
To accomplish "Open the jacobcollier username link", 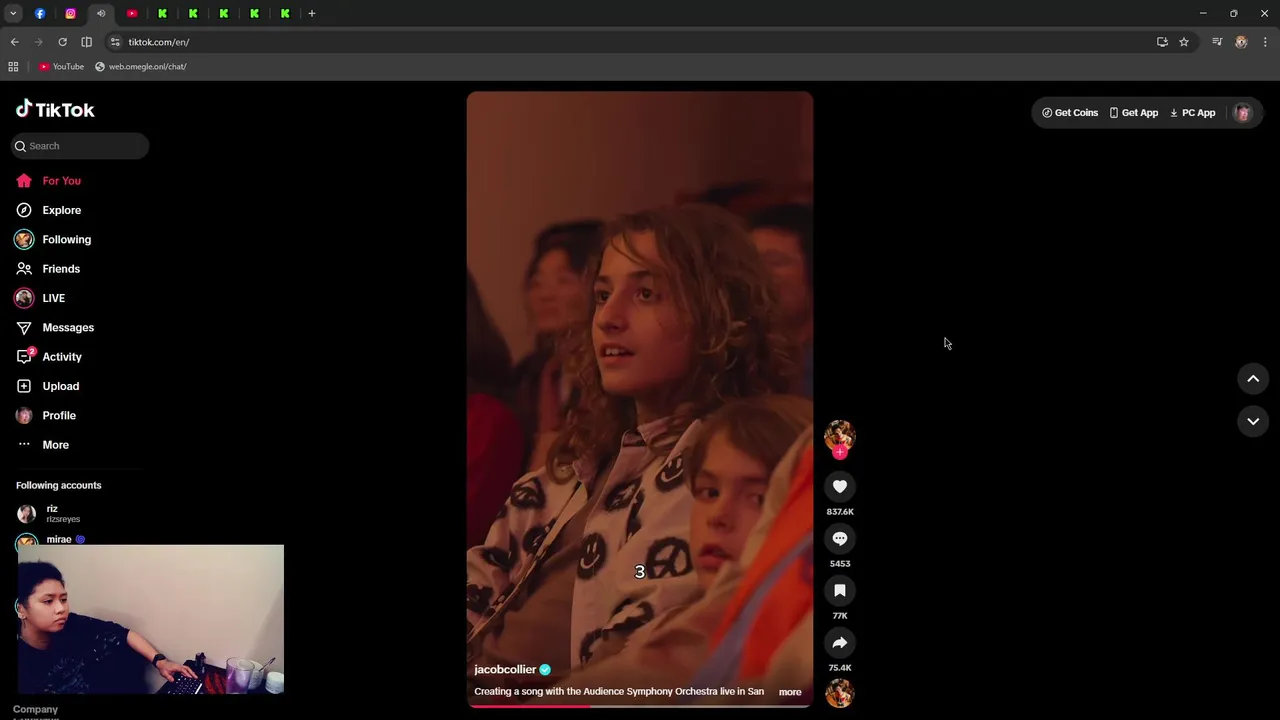I will [x=505, y=670].
